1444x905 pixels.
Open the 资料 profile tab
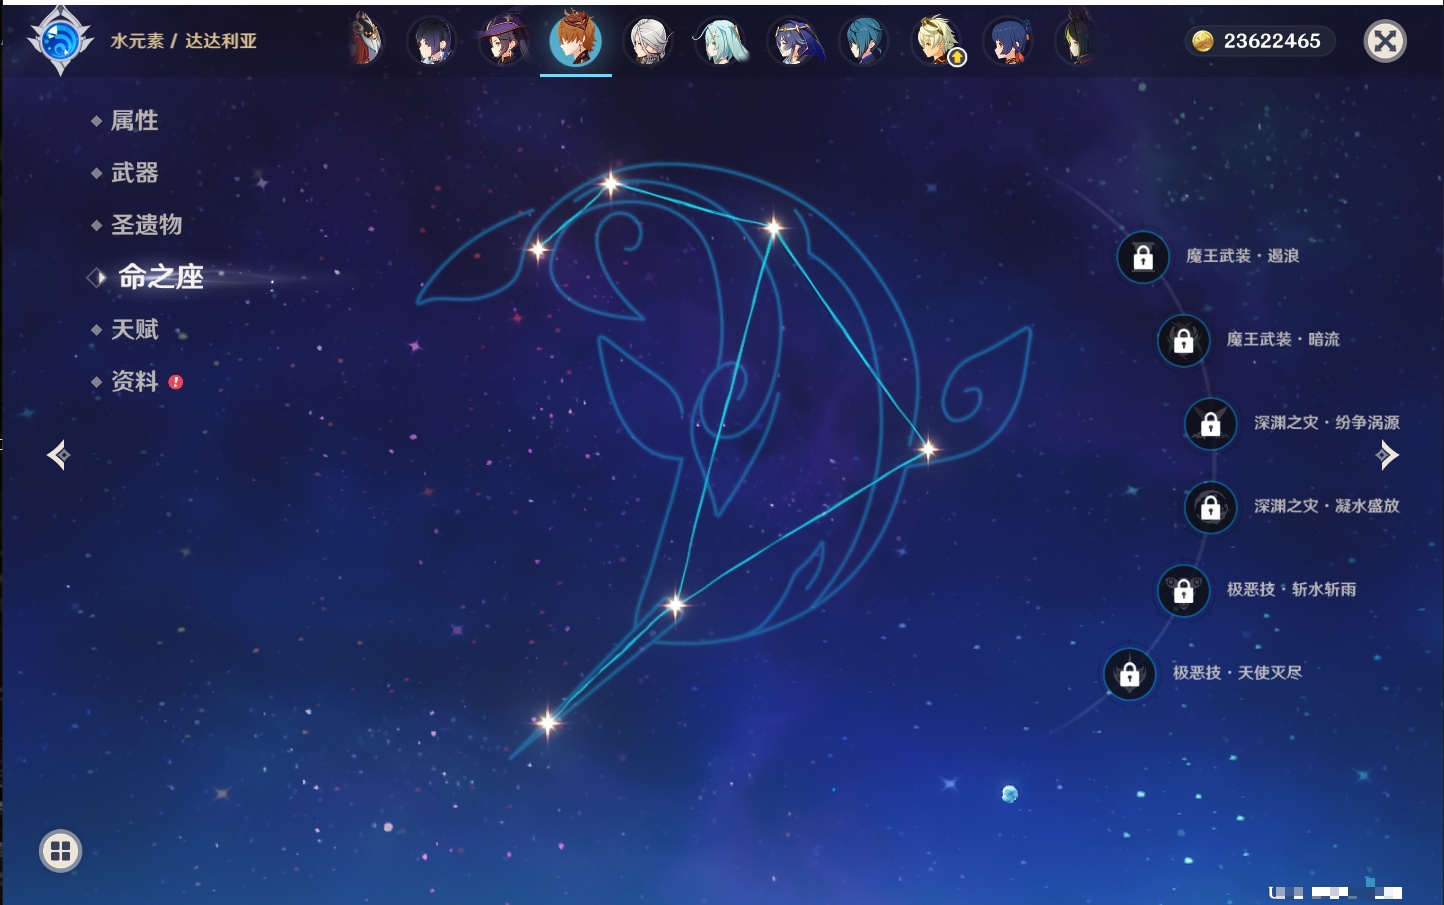[134, 382]
